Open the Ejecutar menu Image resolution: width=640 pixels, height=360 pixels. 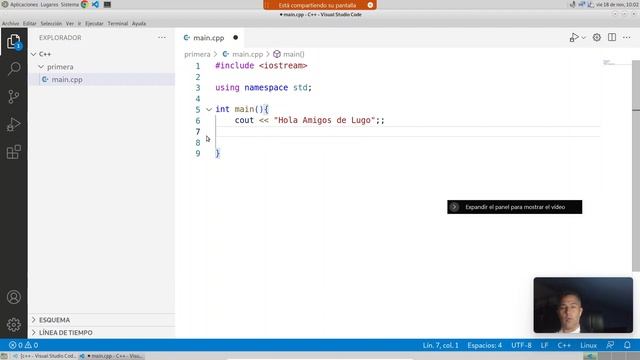point(94,24)
